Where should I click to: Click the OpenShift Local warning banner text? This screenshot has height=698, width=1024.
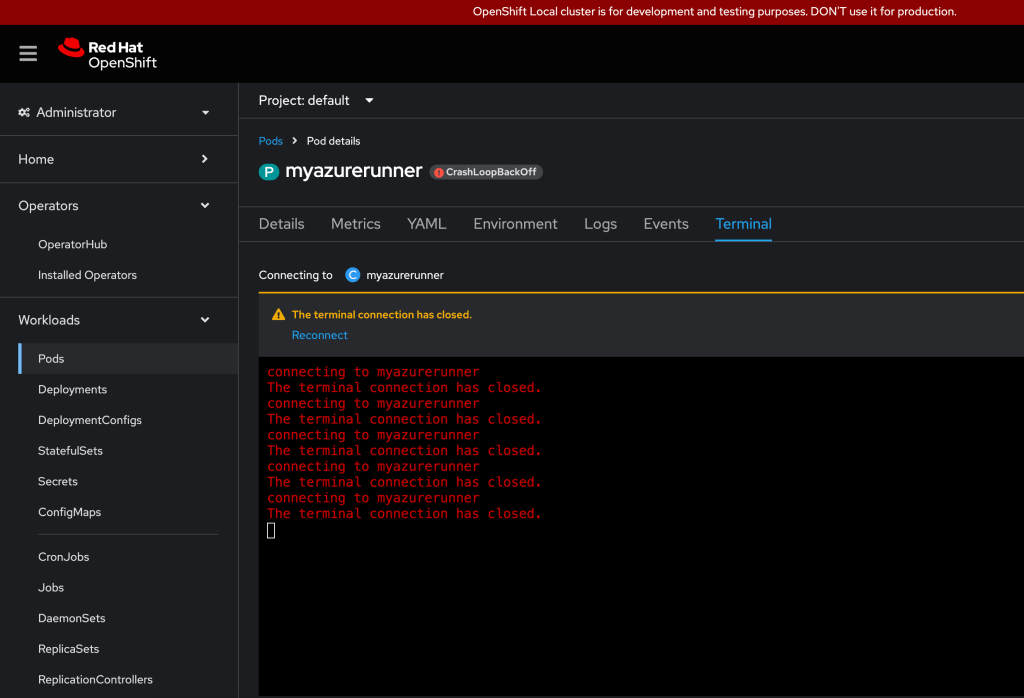pos(714,12)
